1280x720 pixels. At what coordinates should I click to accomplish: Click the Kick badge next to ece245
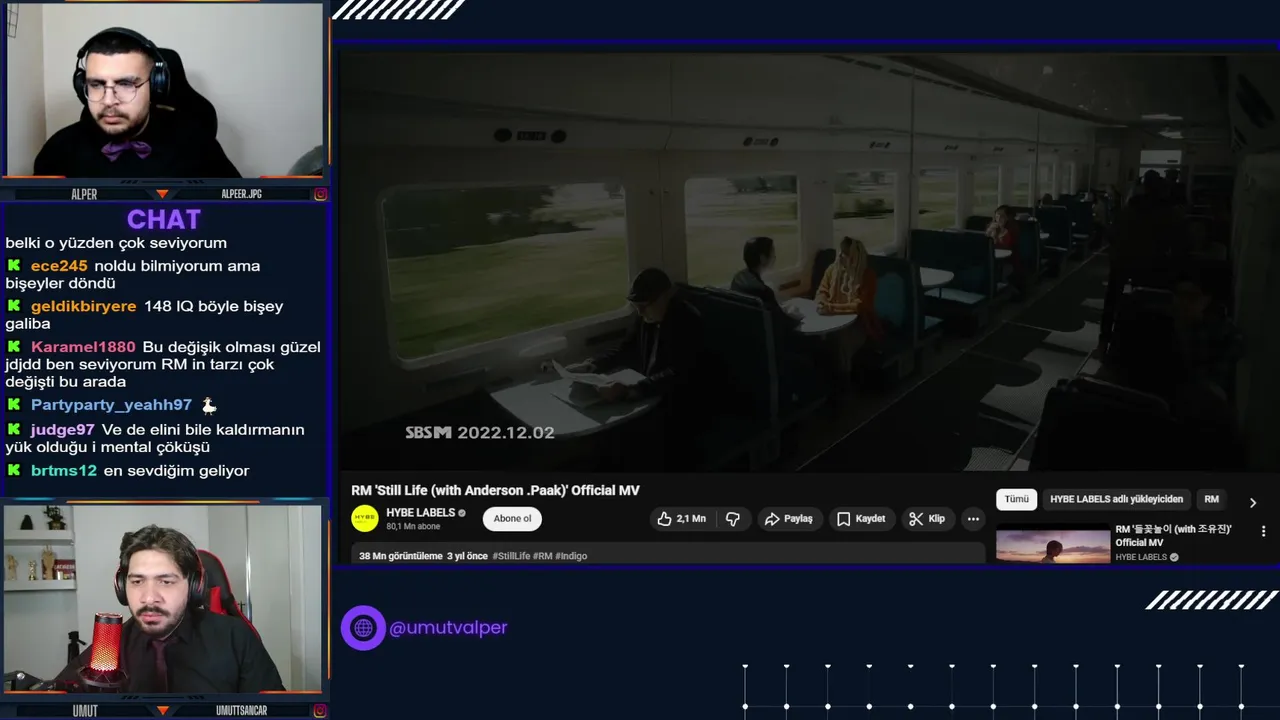click(x=14, y=266)
